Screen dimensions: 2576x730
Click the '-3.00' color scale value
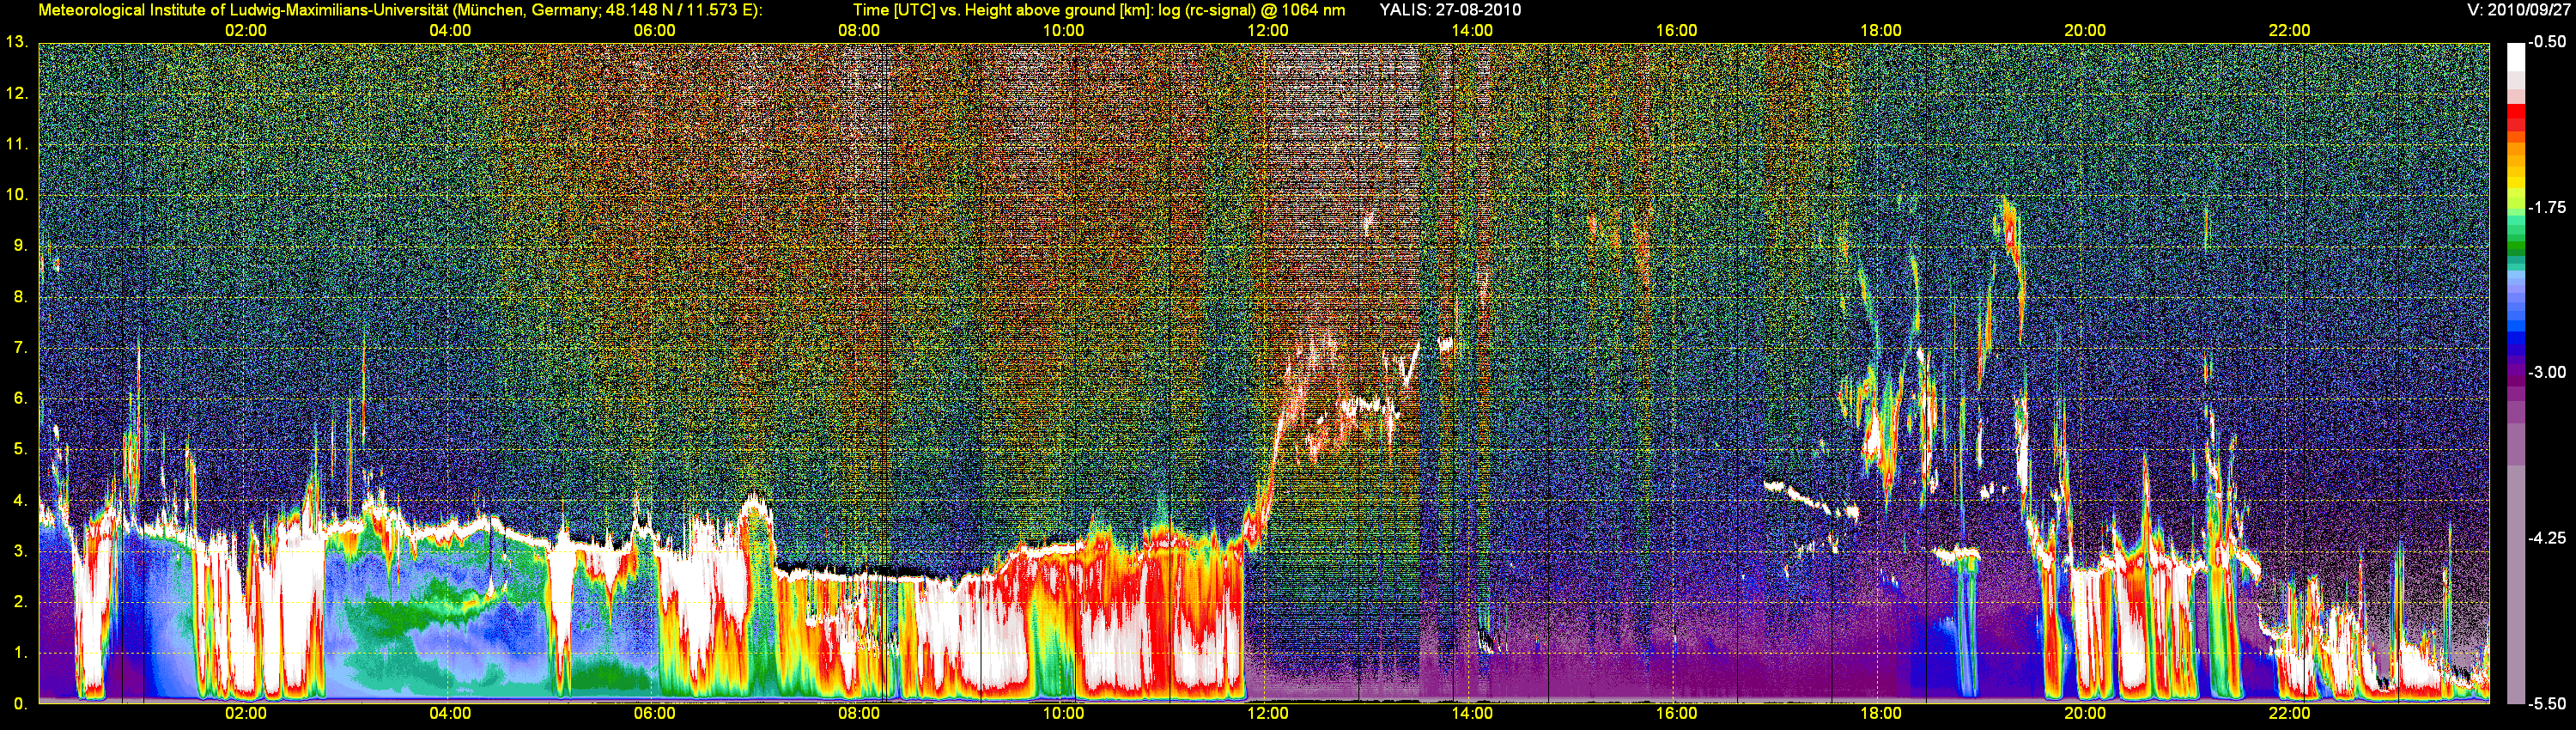tap(2547, 372)
